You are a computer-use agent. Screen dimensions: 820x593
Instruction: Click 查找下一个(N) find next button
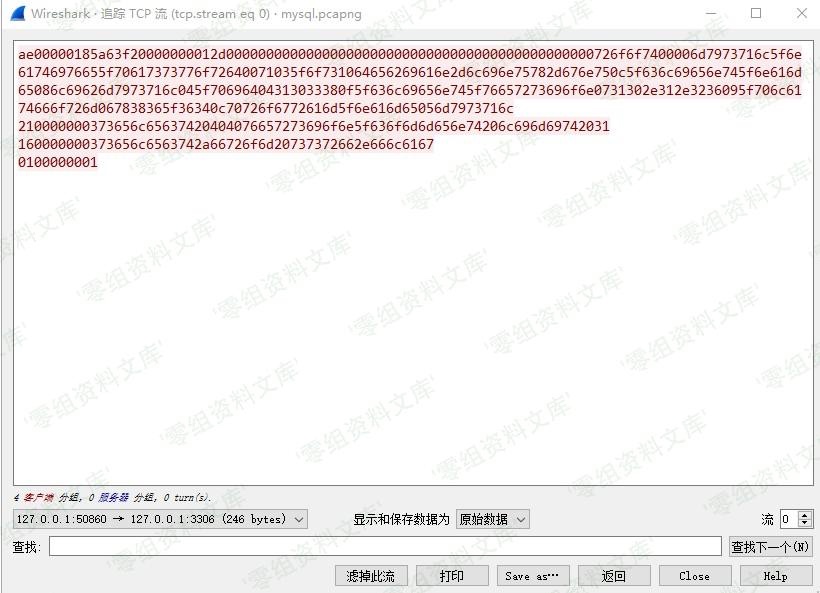point(771,547)
